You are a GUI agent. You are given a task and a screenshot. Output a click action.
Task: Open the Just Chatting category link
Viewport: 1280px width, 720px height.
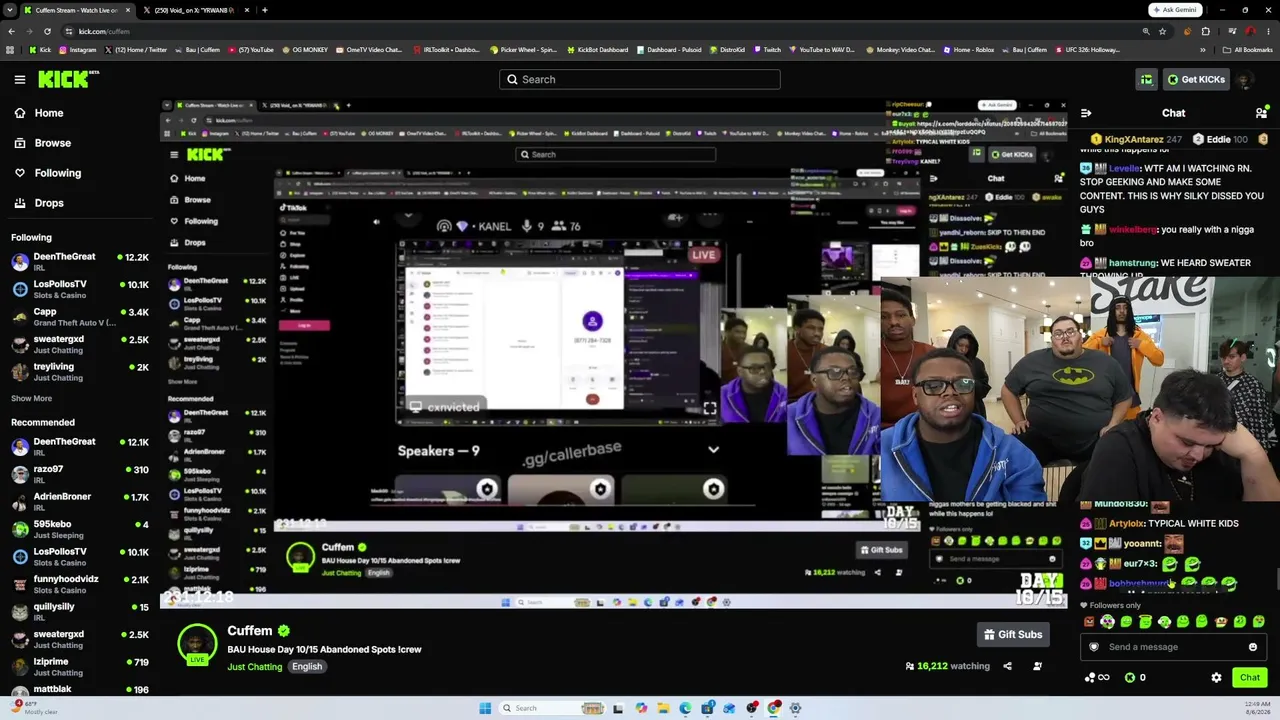(x=254, y=667)
